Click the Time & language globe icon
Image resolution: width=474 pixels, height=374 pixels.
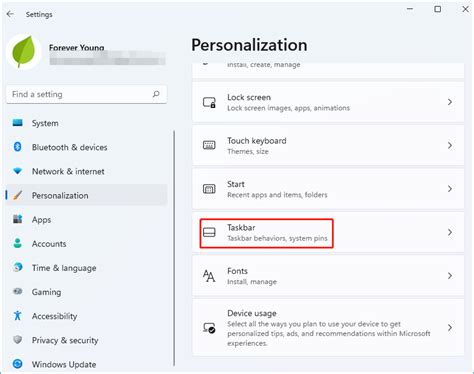click(17, 267)
